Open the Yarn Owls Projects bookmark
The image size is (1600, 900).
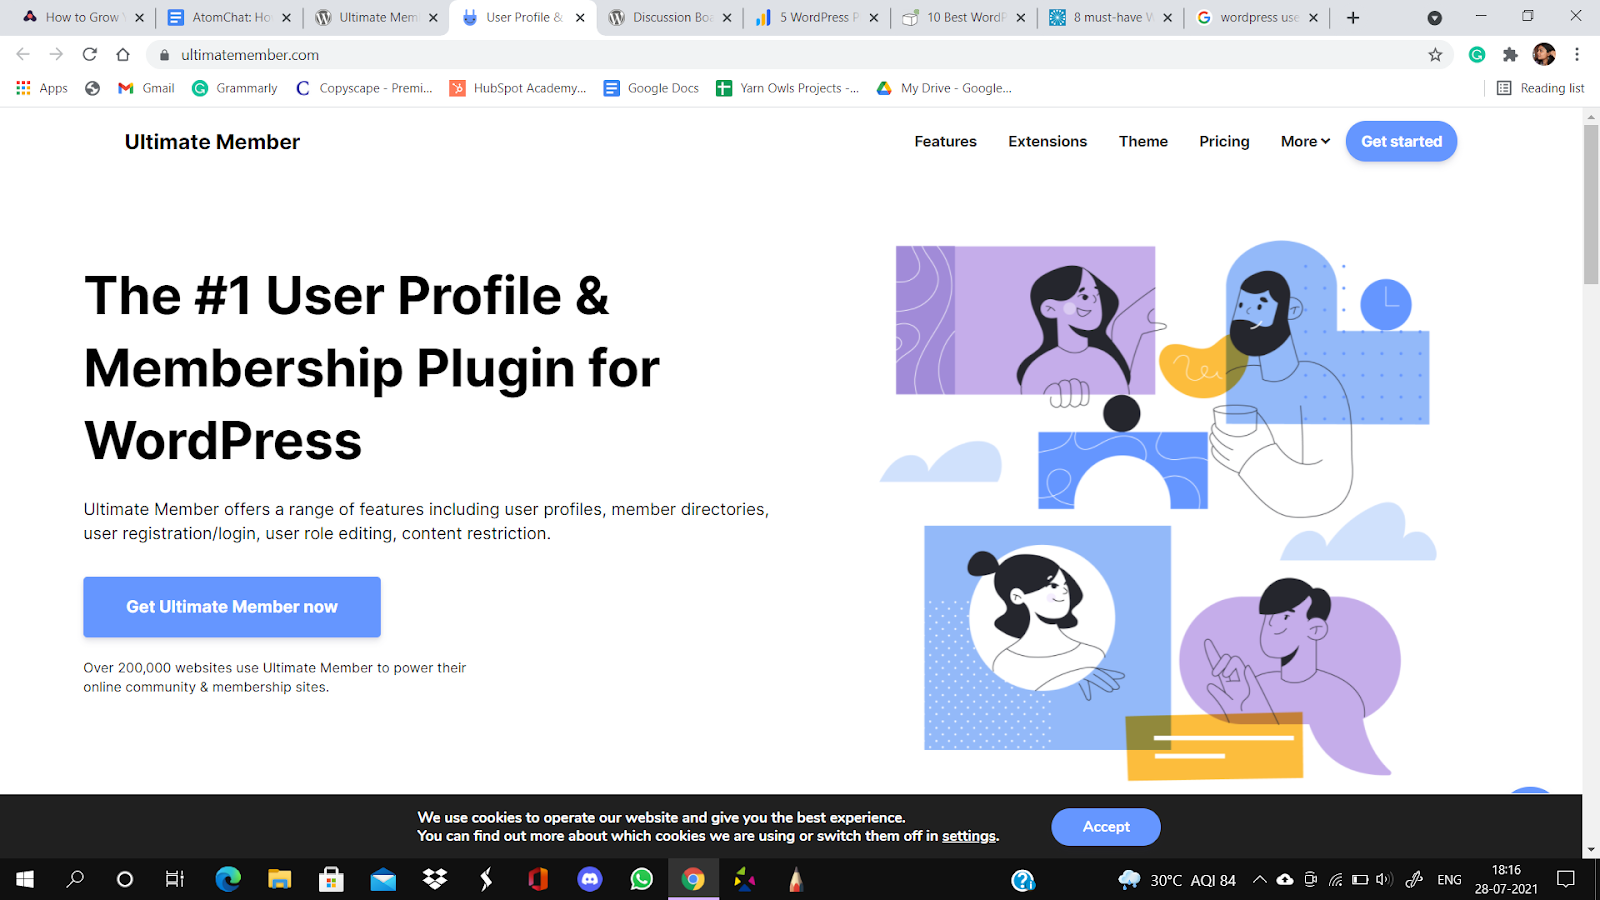tap(787, 88)
